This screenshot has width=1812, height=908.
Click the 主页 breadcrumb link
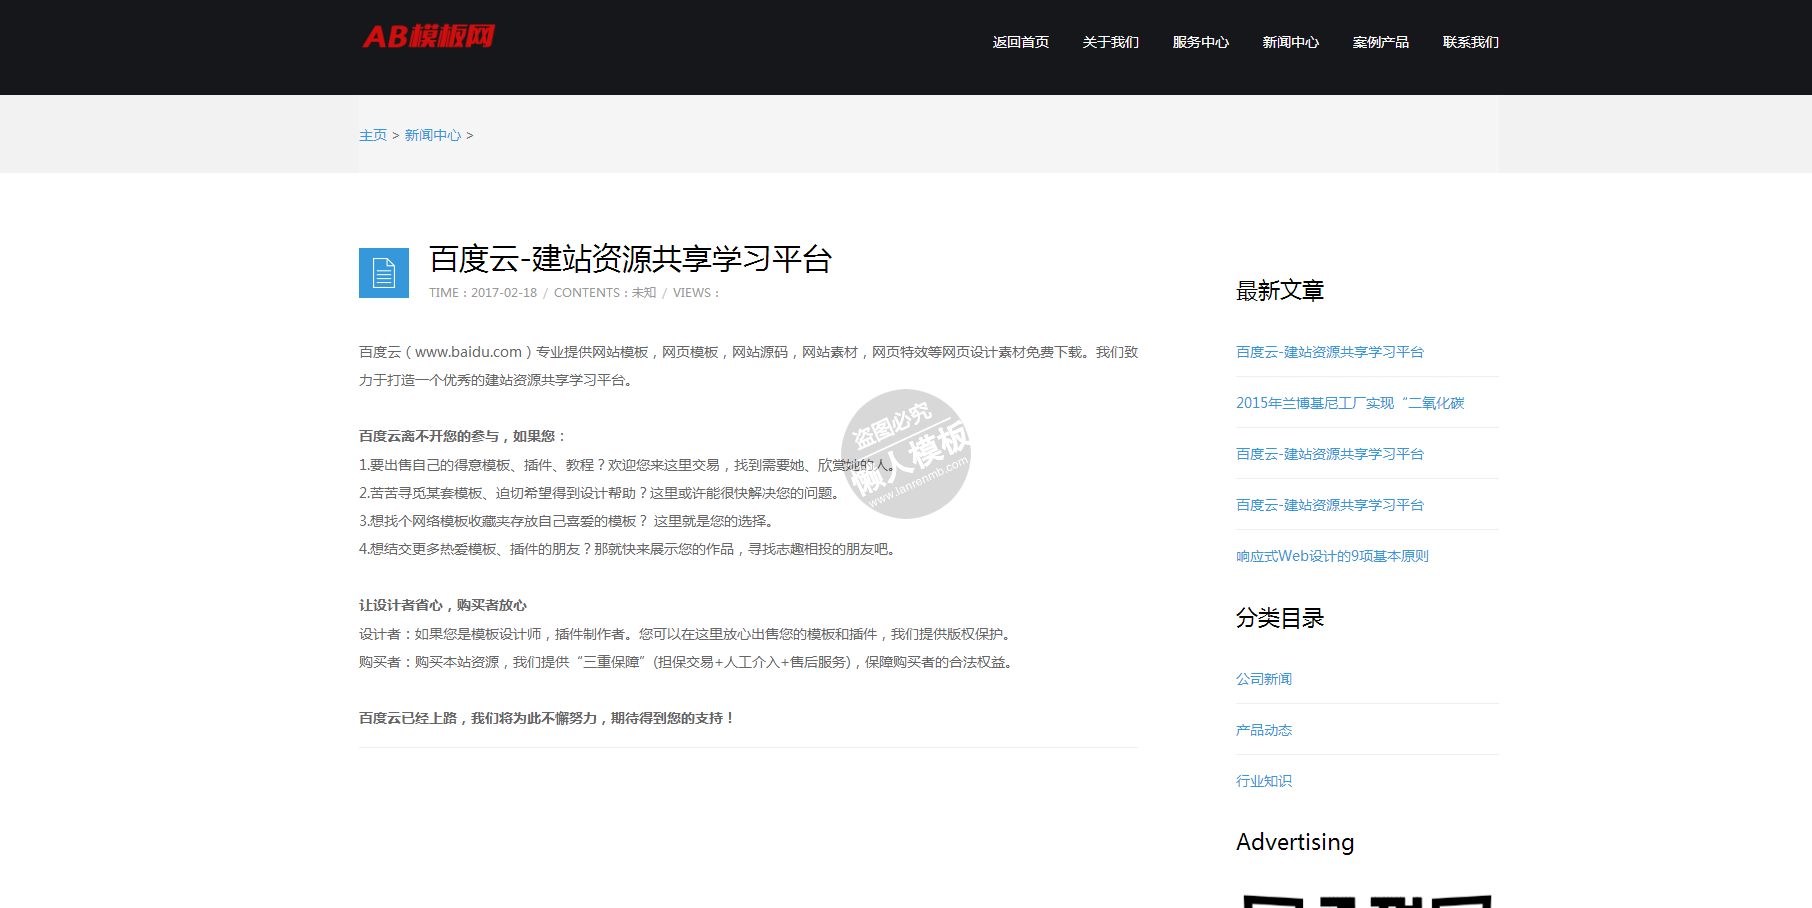(x=372, y=135)
